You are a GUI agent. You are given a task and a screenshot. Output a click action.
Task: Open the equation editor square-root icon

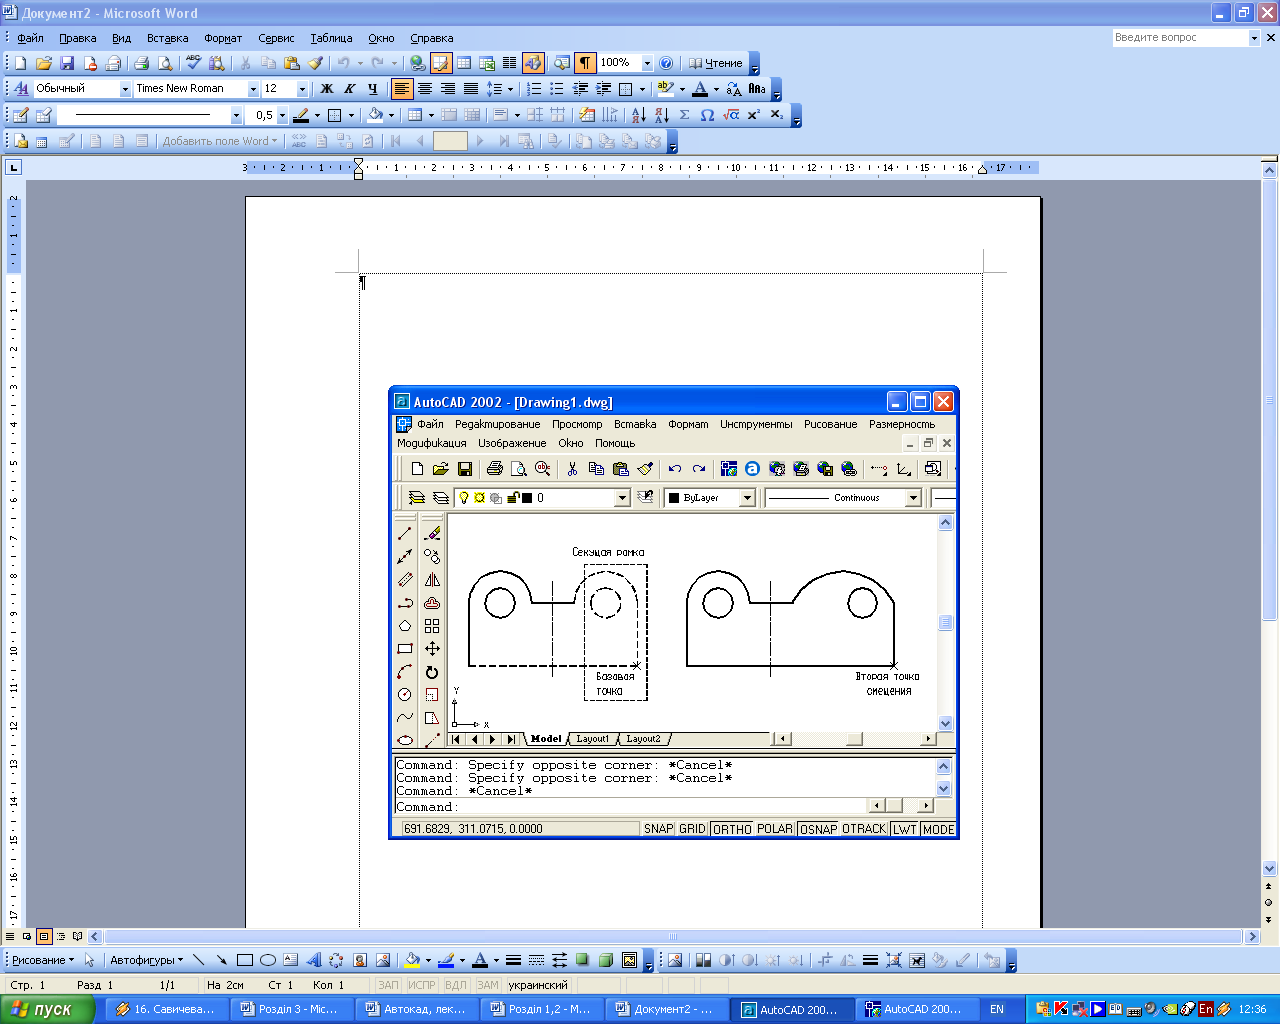(731, 115)
